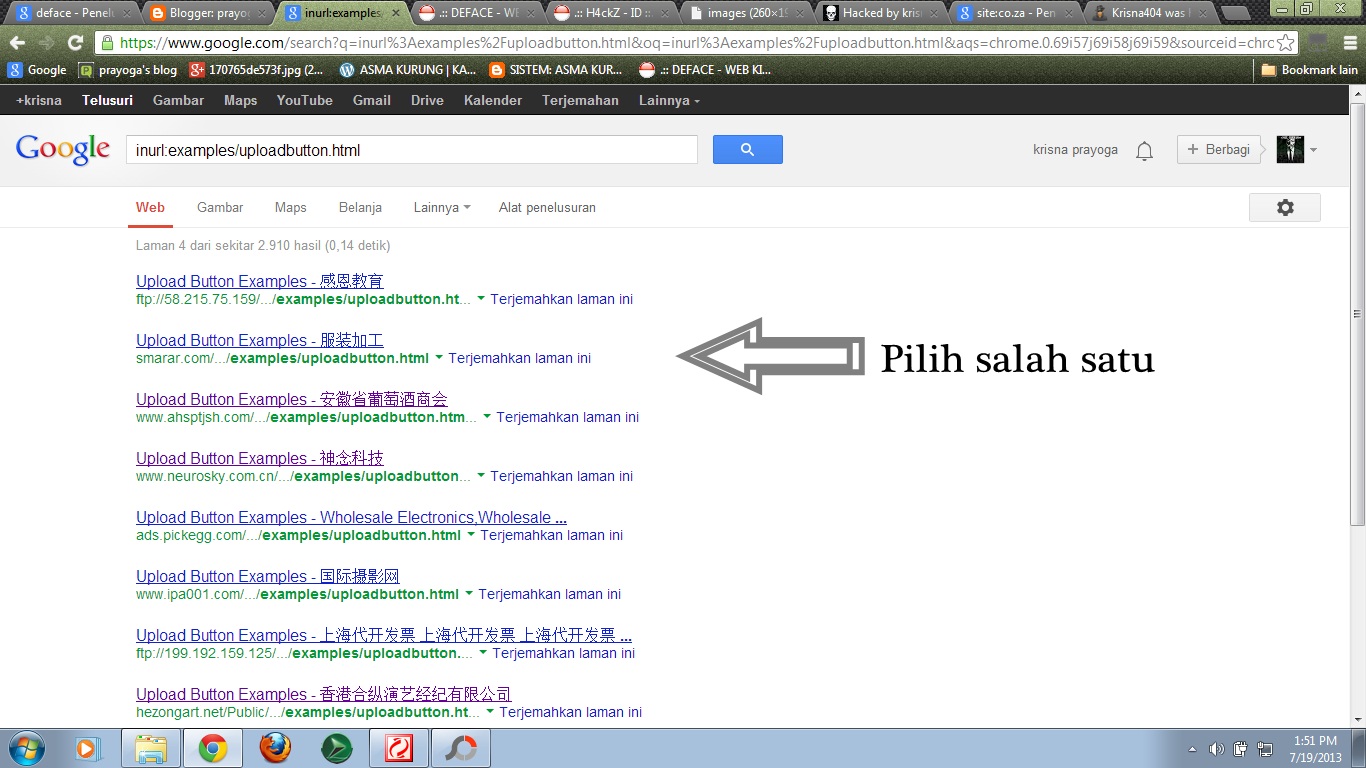Viewport: 1366px width, 768px height.
Task: Open the 170765de573f.jpg bookmark
Action: [x=257, y=70]
